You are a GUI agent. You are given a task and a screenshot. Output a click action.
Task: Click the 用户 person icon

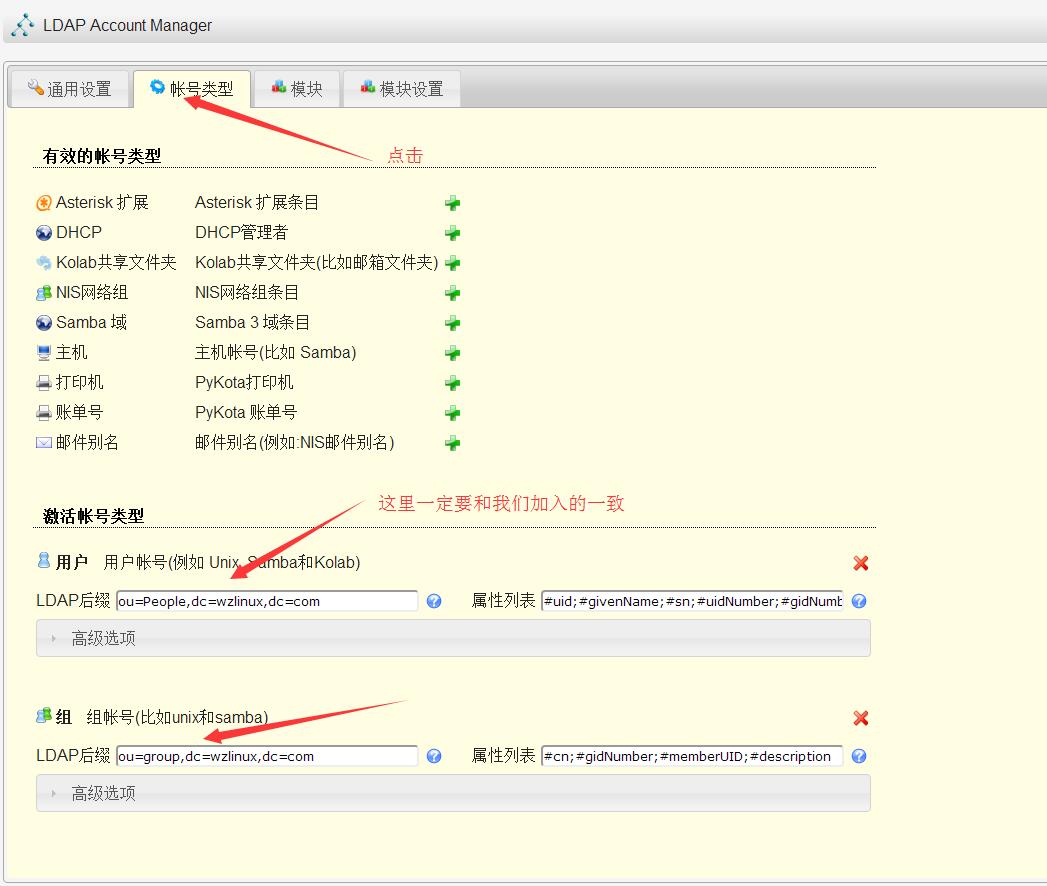coord(43,560)
